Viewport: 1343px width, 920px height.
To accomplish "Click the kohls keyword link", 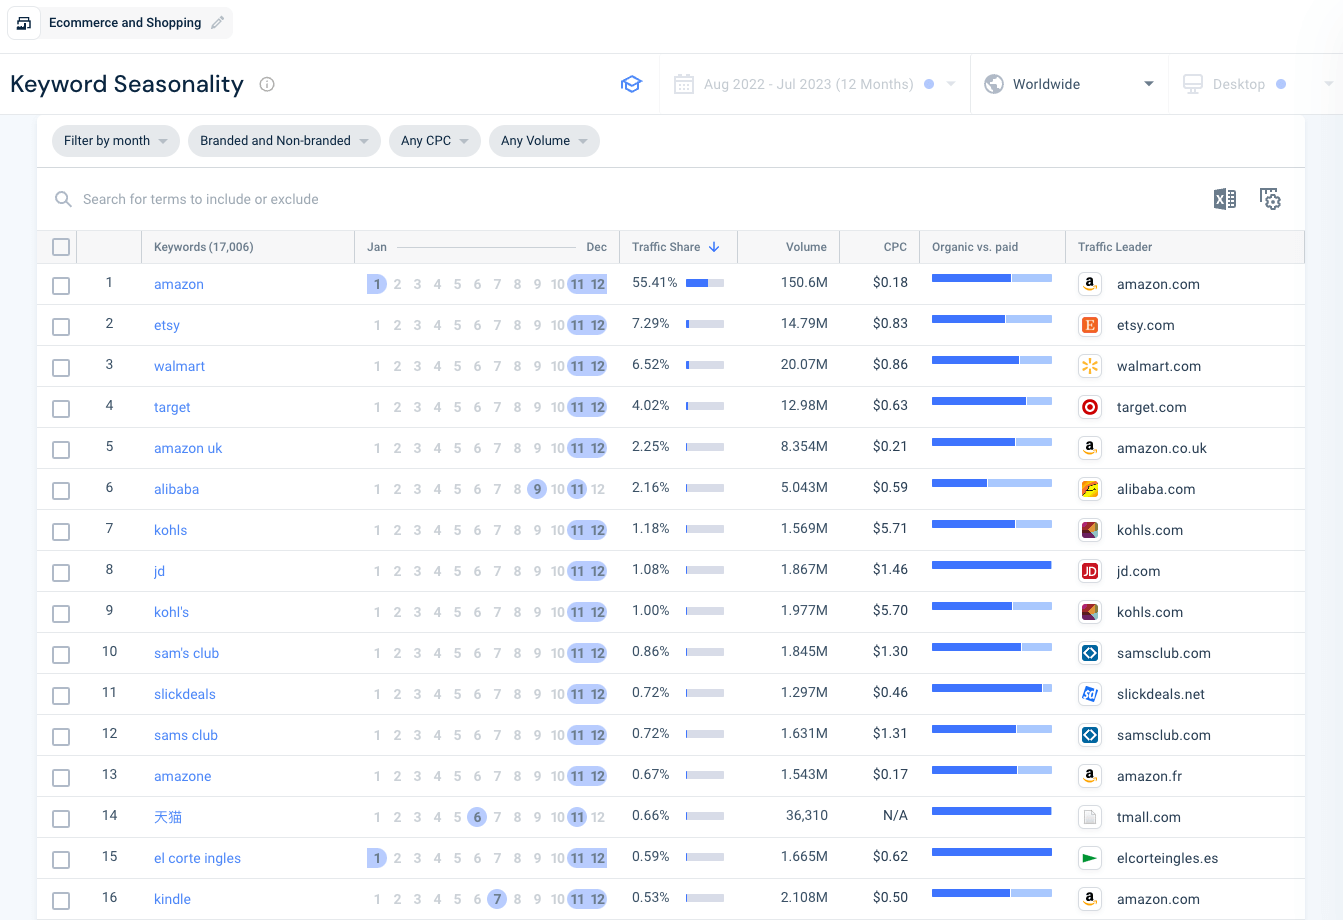I will pos(170,529).
